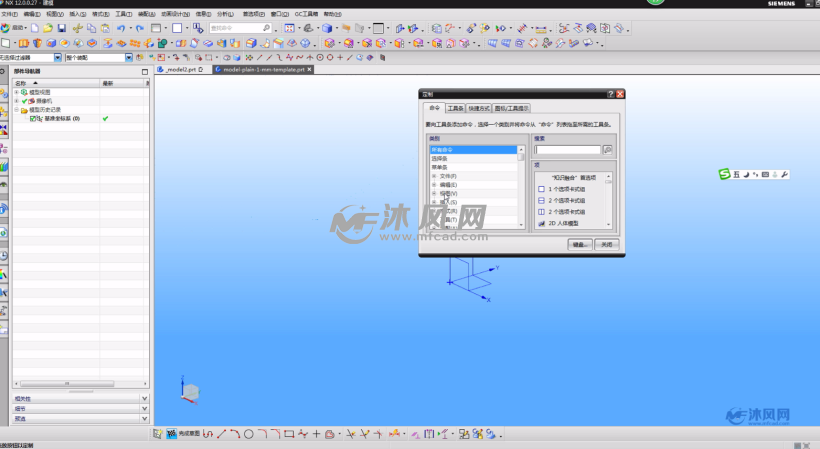Switch to the 工具条 tab in Customize dialog
The width and height of the screenshot is (820, 449).
[455, 108]
